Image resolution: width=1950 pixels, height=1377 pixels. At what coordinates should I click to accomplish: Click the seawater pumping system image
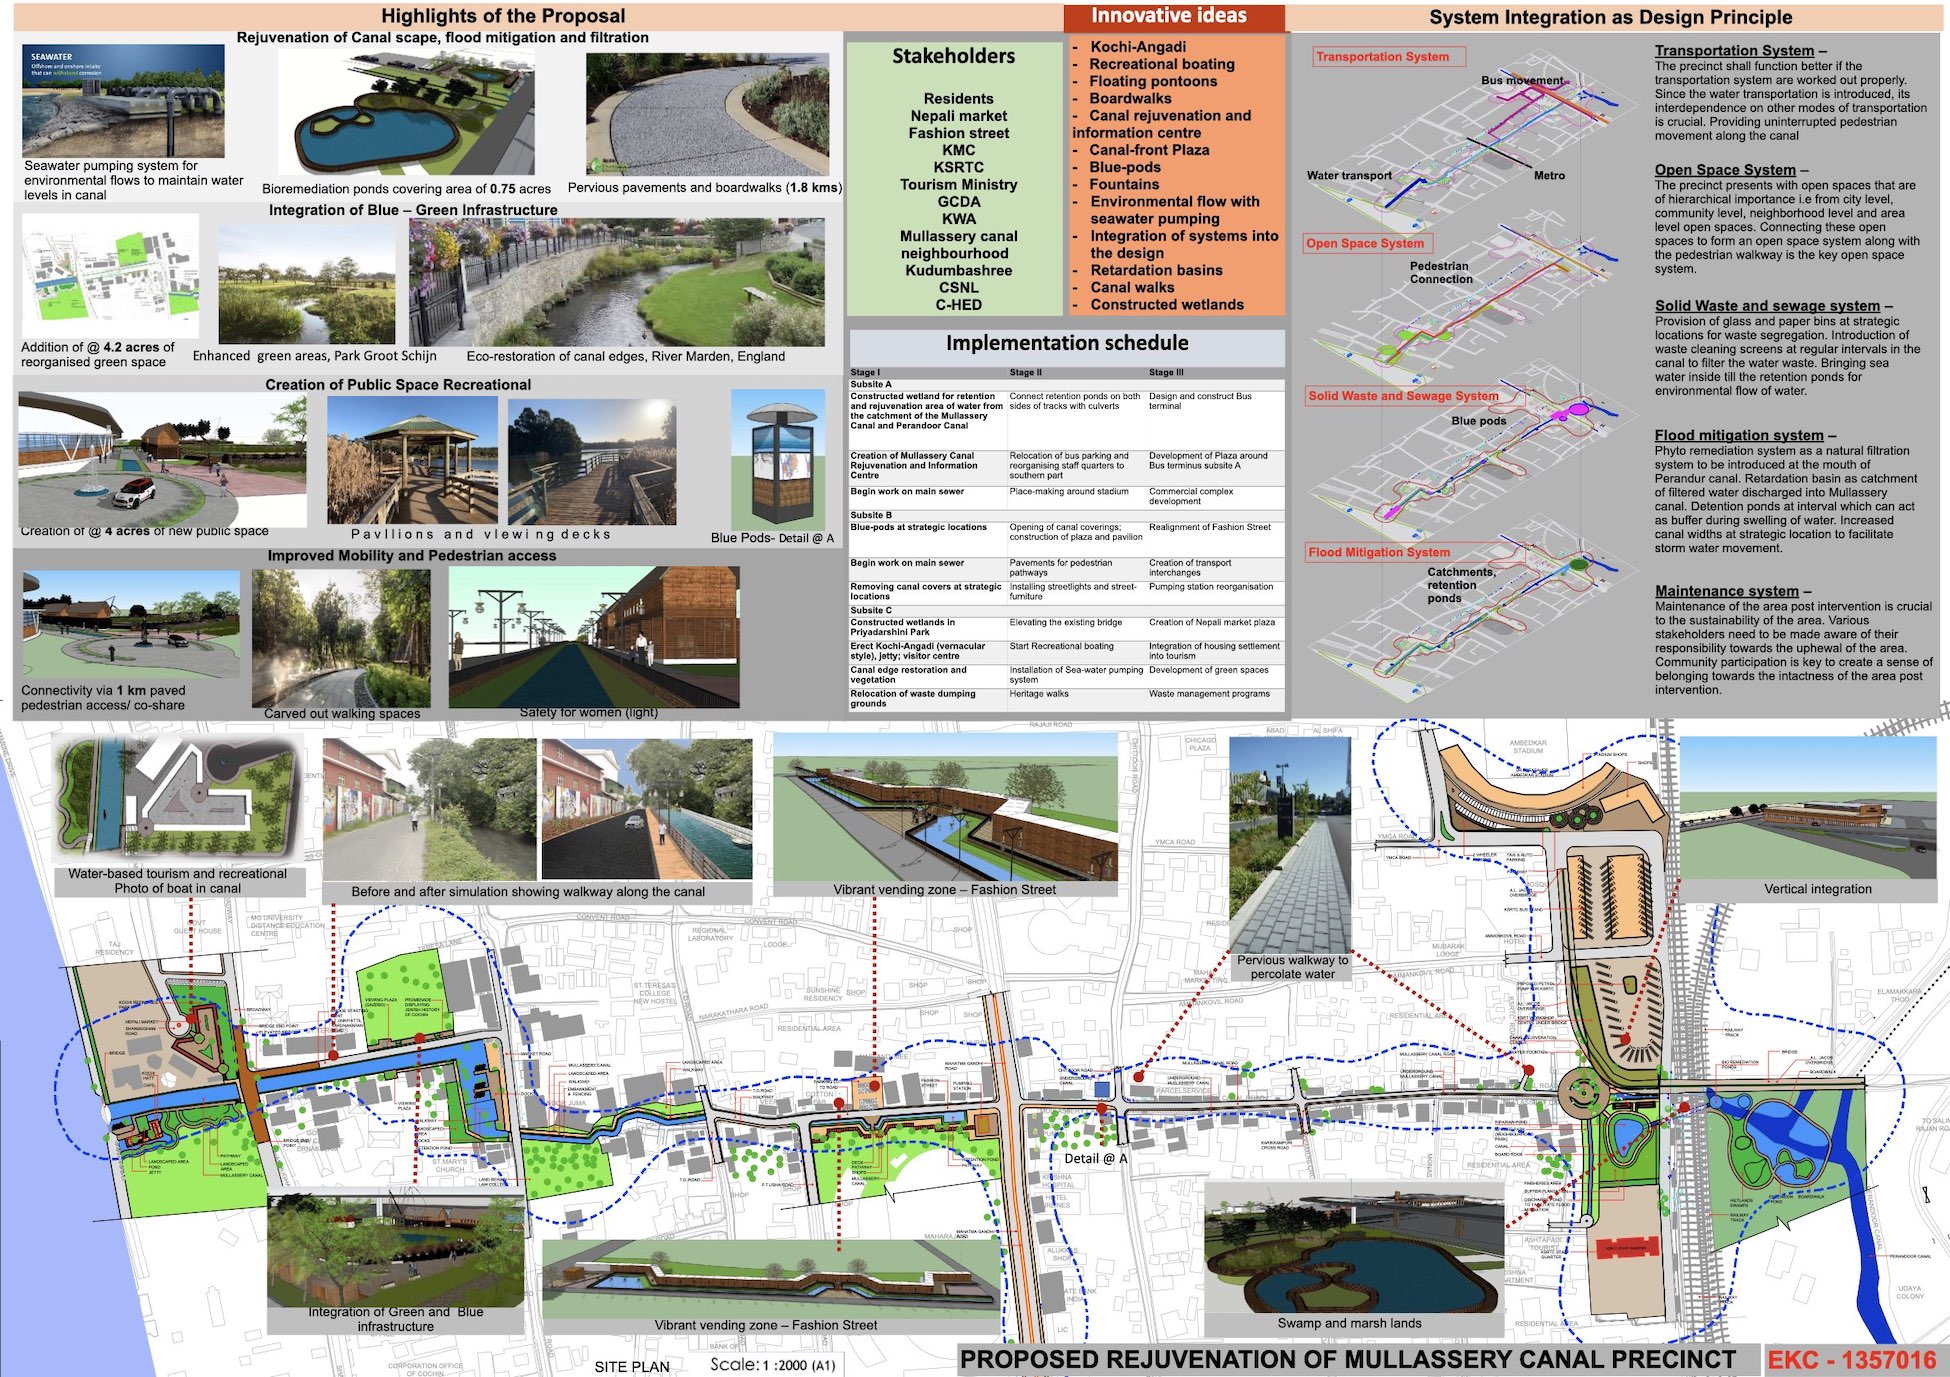[x=123, y=100]
